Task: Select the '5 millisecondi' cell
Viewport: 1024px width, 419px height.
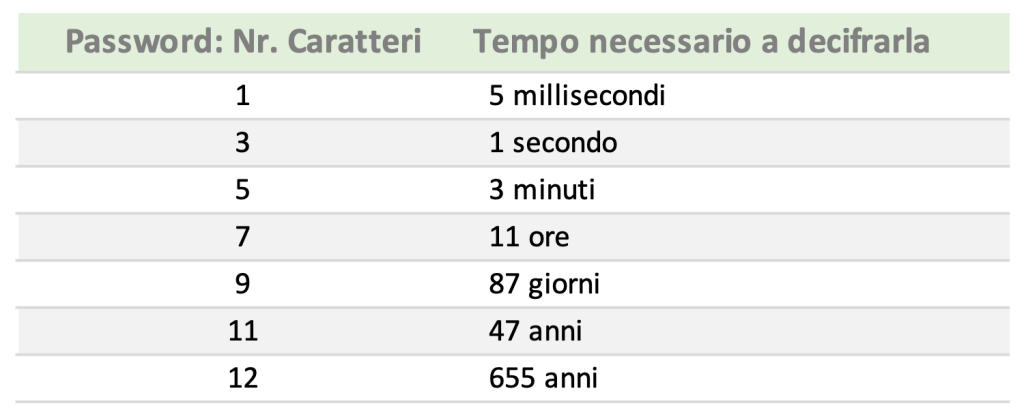Action: click(577, 96)
